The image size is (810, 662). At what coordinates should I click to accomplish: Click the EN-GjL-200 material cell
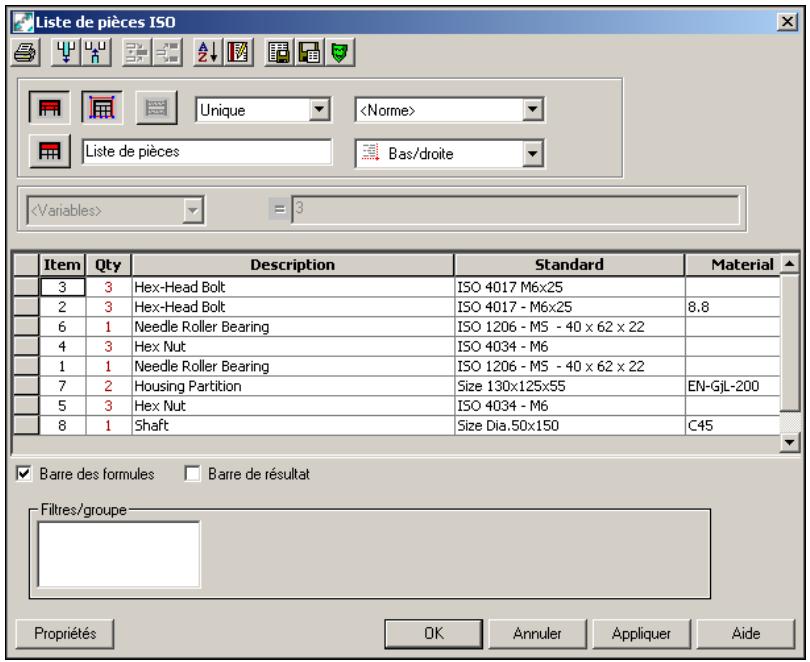(x=733, y=386)
